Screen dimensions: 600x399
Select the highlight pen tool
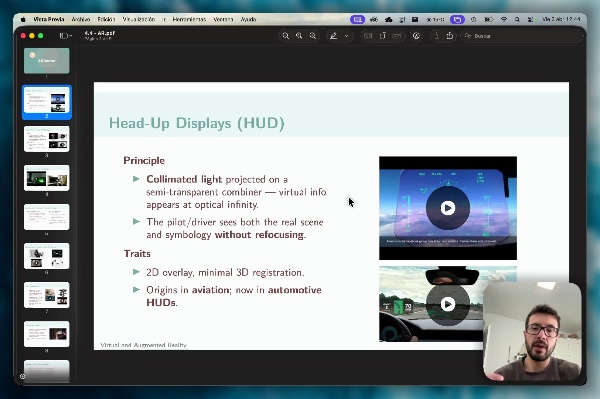tap(334, 36)
